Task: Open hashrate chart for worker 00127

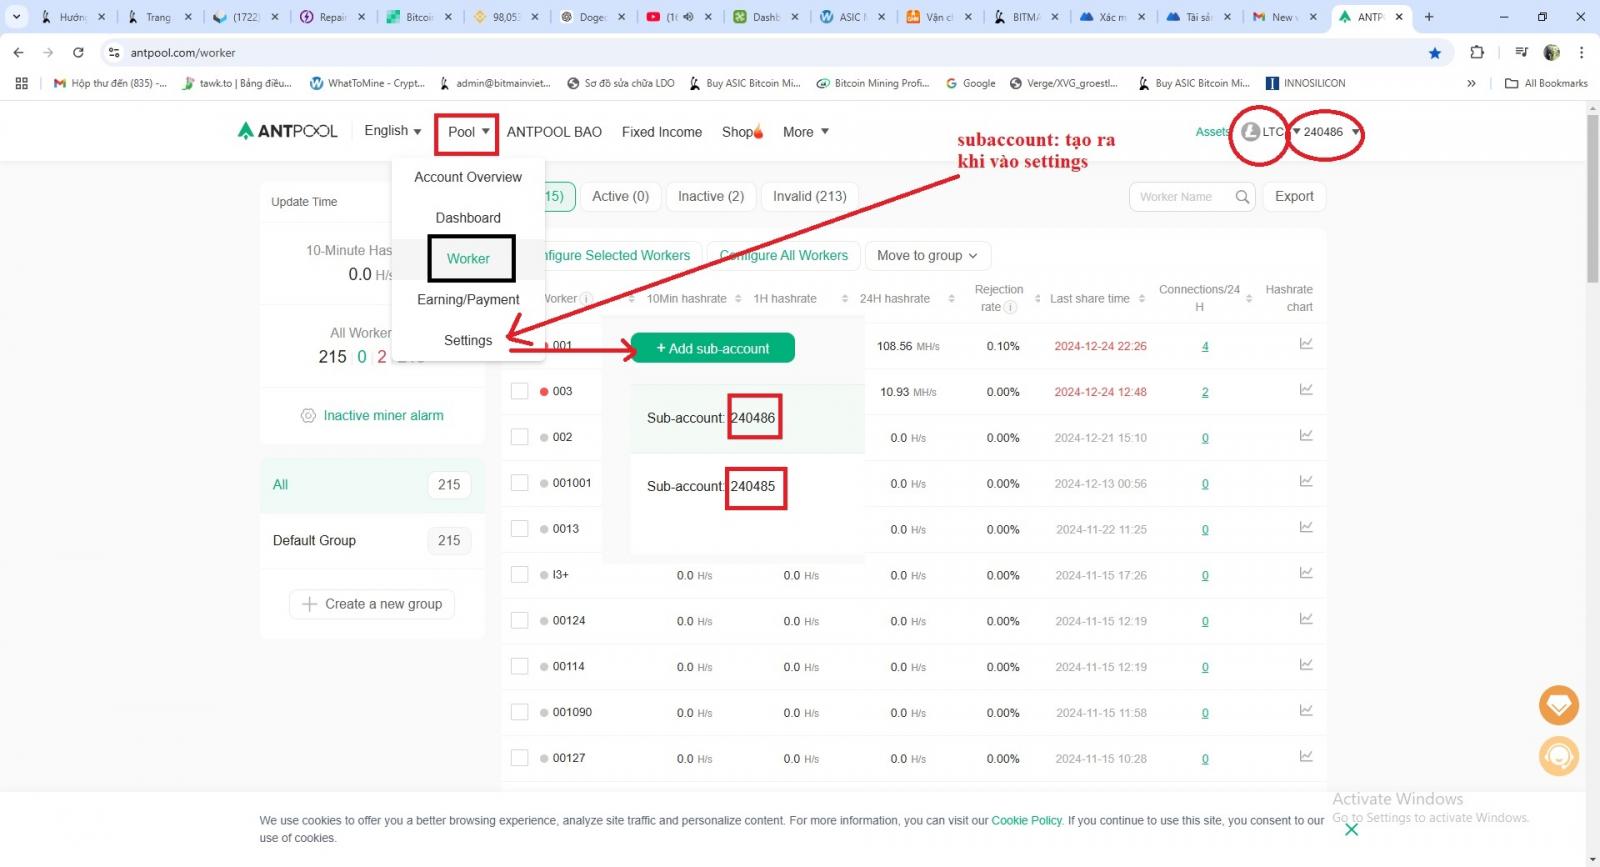Action: point(1306,757)
